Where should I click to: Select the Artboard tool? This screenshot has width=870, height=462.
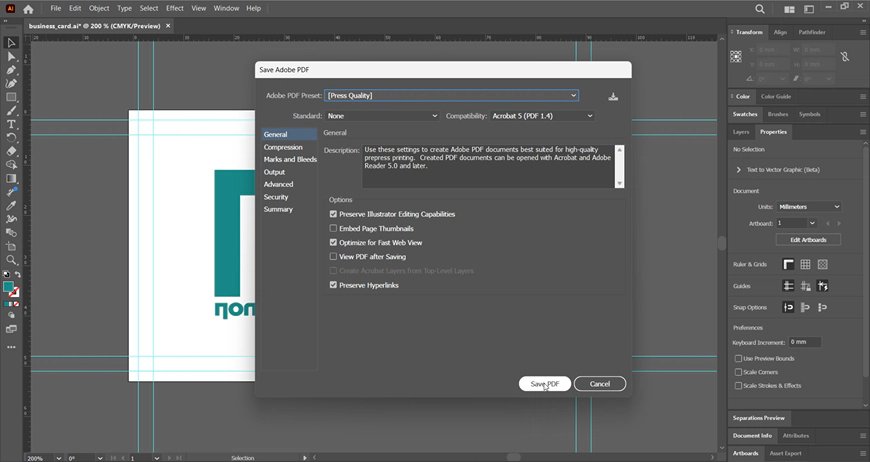11,246
